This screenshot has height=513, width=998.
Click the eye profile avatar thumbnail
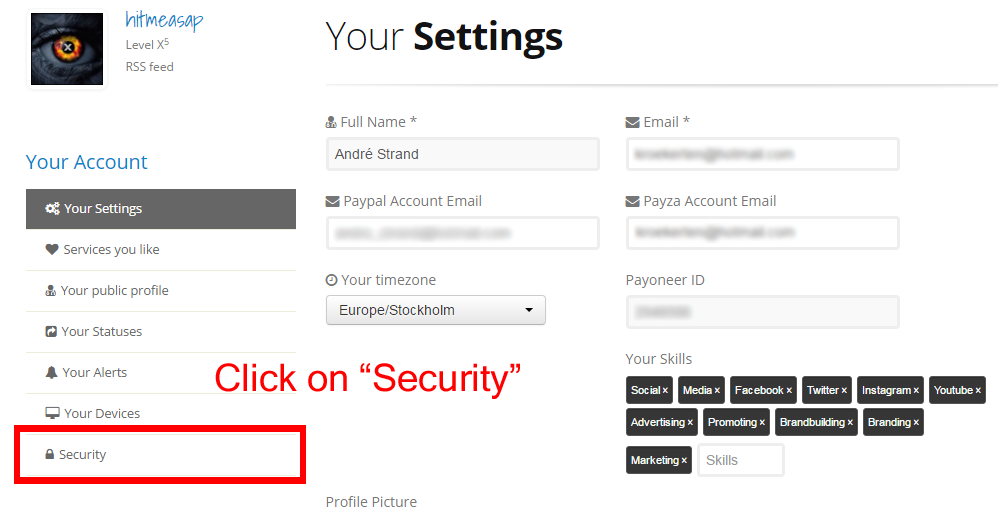coord(67,49)
